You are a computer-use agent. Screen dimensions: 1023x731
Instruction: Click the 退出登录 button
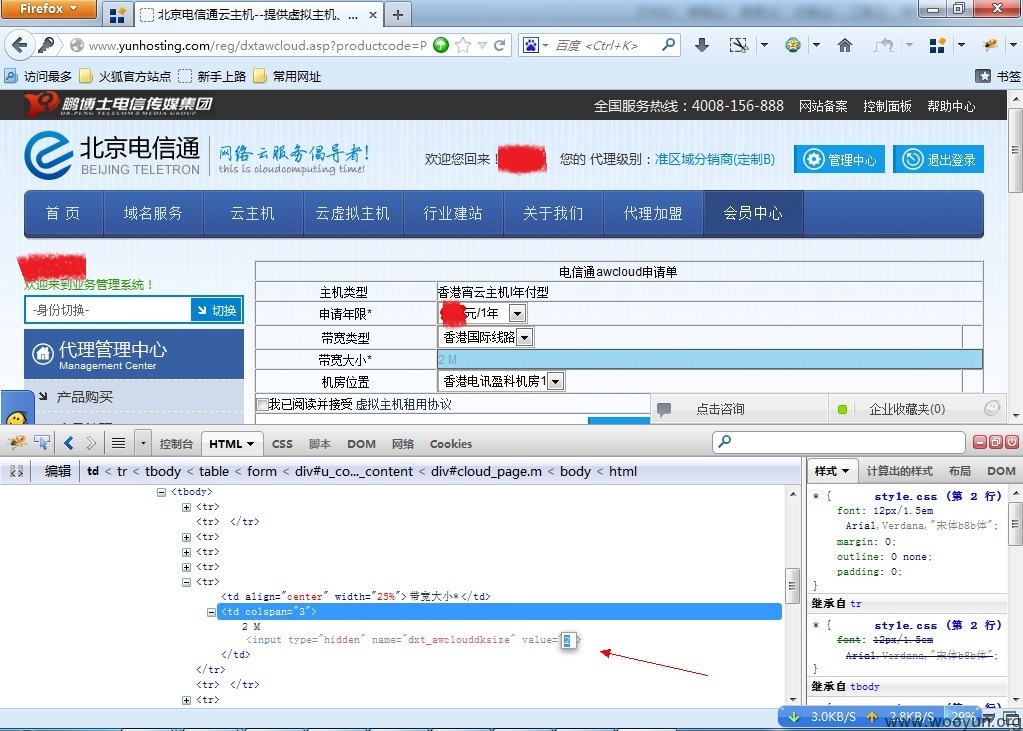pyautogui.click(x=938, y=159)
